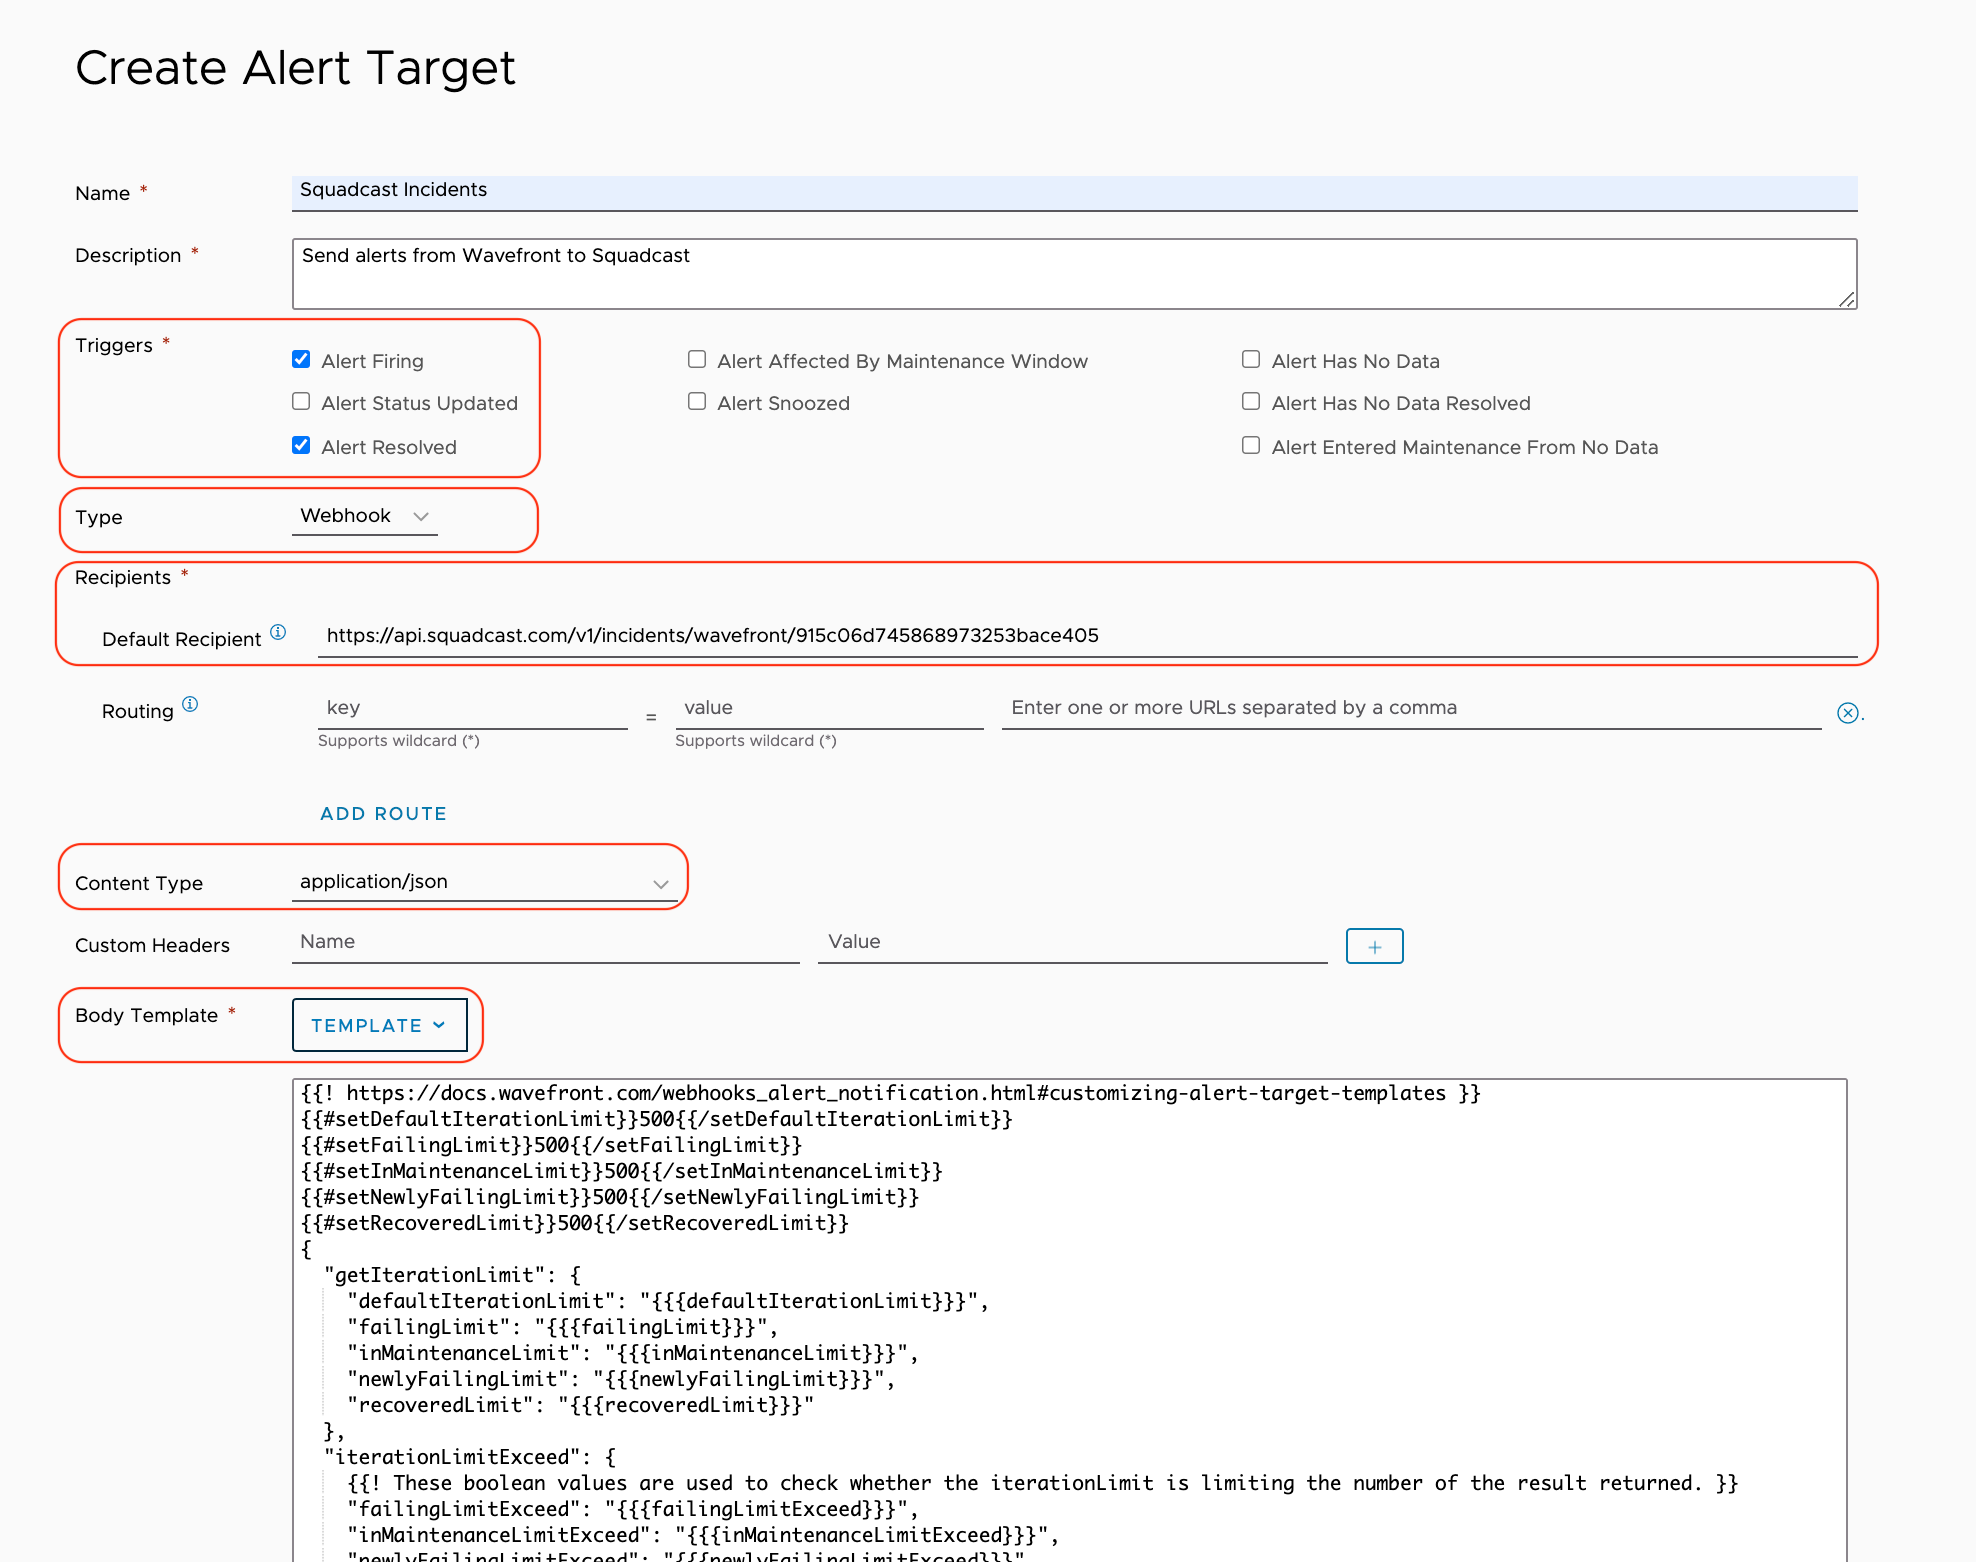The image size is (1976, 1562).
Task: Click the Routing value field
Action: (x=829, y=708)
